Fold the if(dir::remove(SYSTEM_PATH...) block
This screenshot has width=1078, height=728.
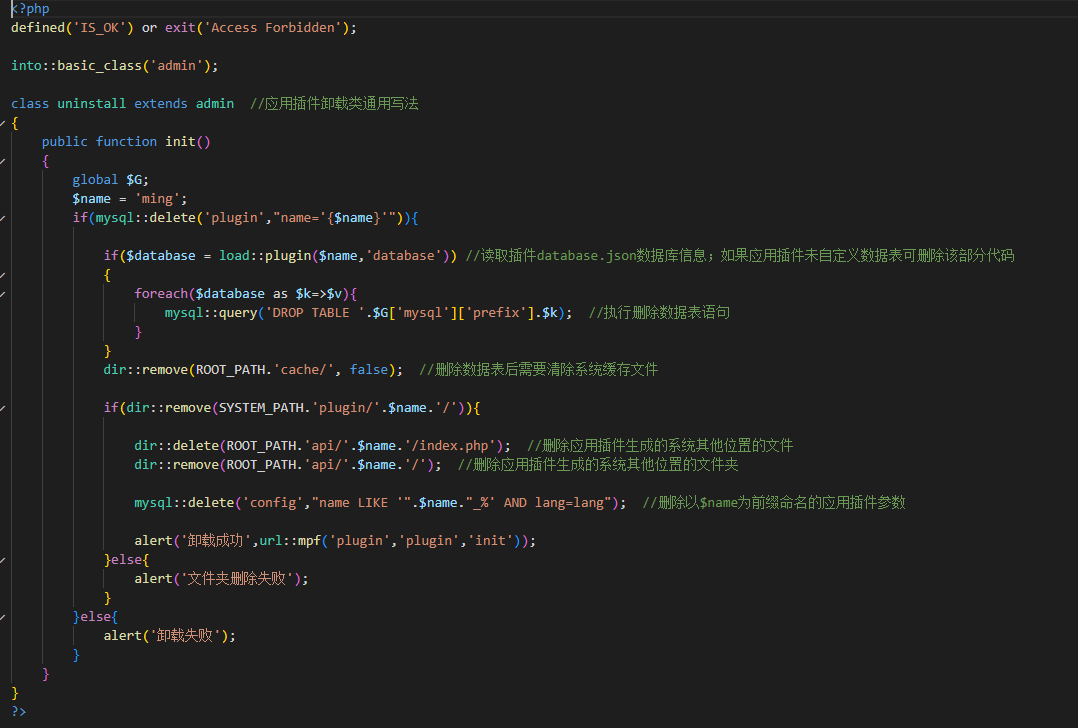coord(3,408)
